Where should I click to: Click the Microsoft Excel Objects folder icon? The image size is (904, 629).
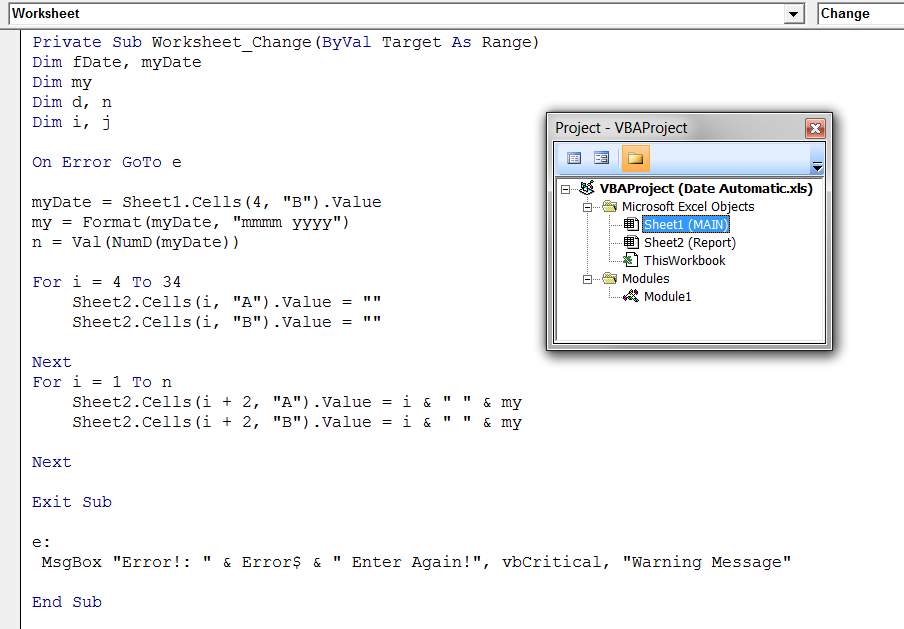(609, 205)
